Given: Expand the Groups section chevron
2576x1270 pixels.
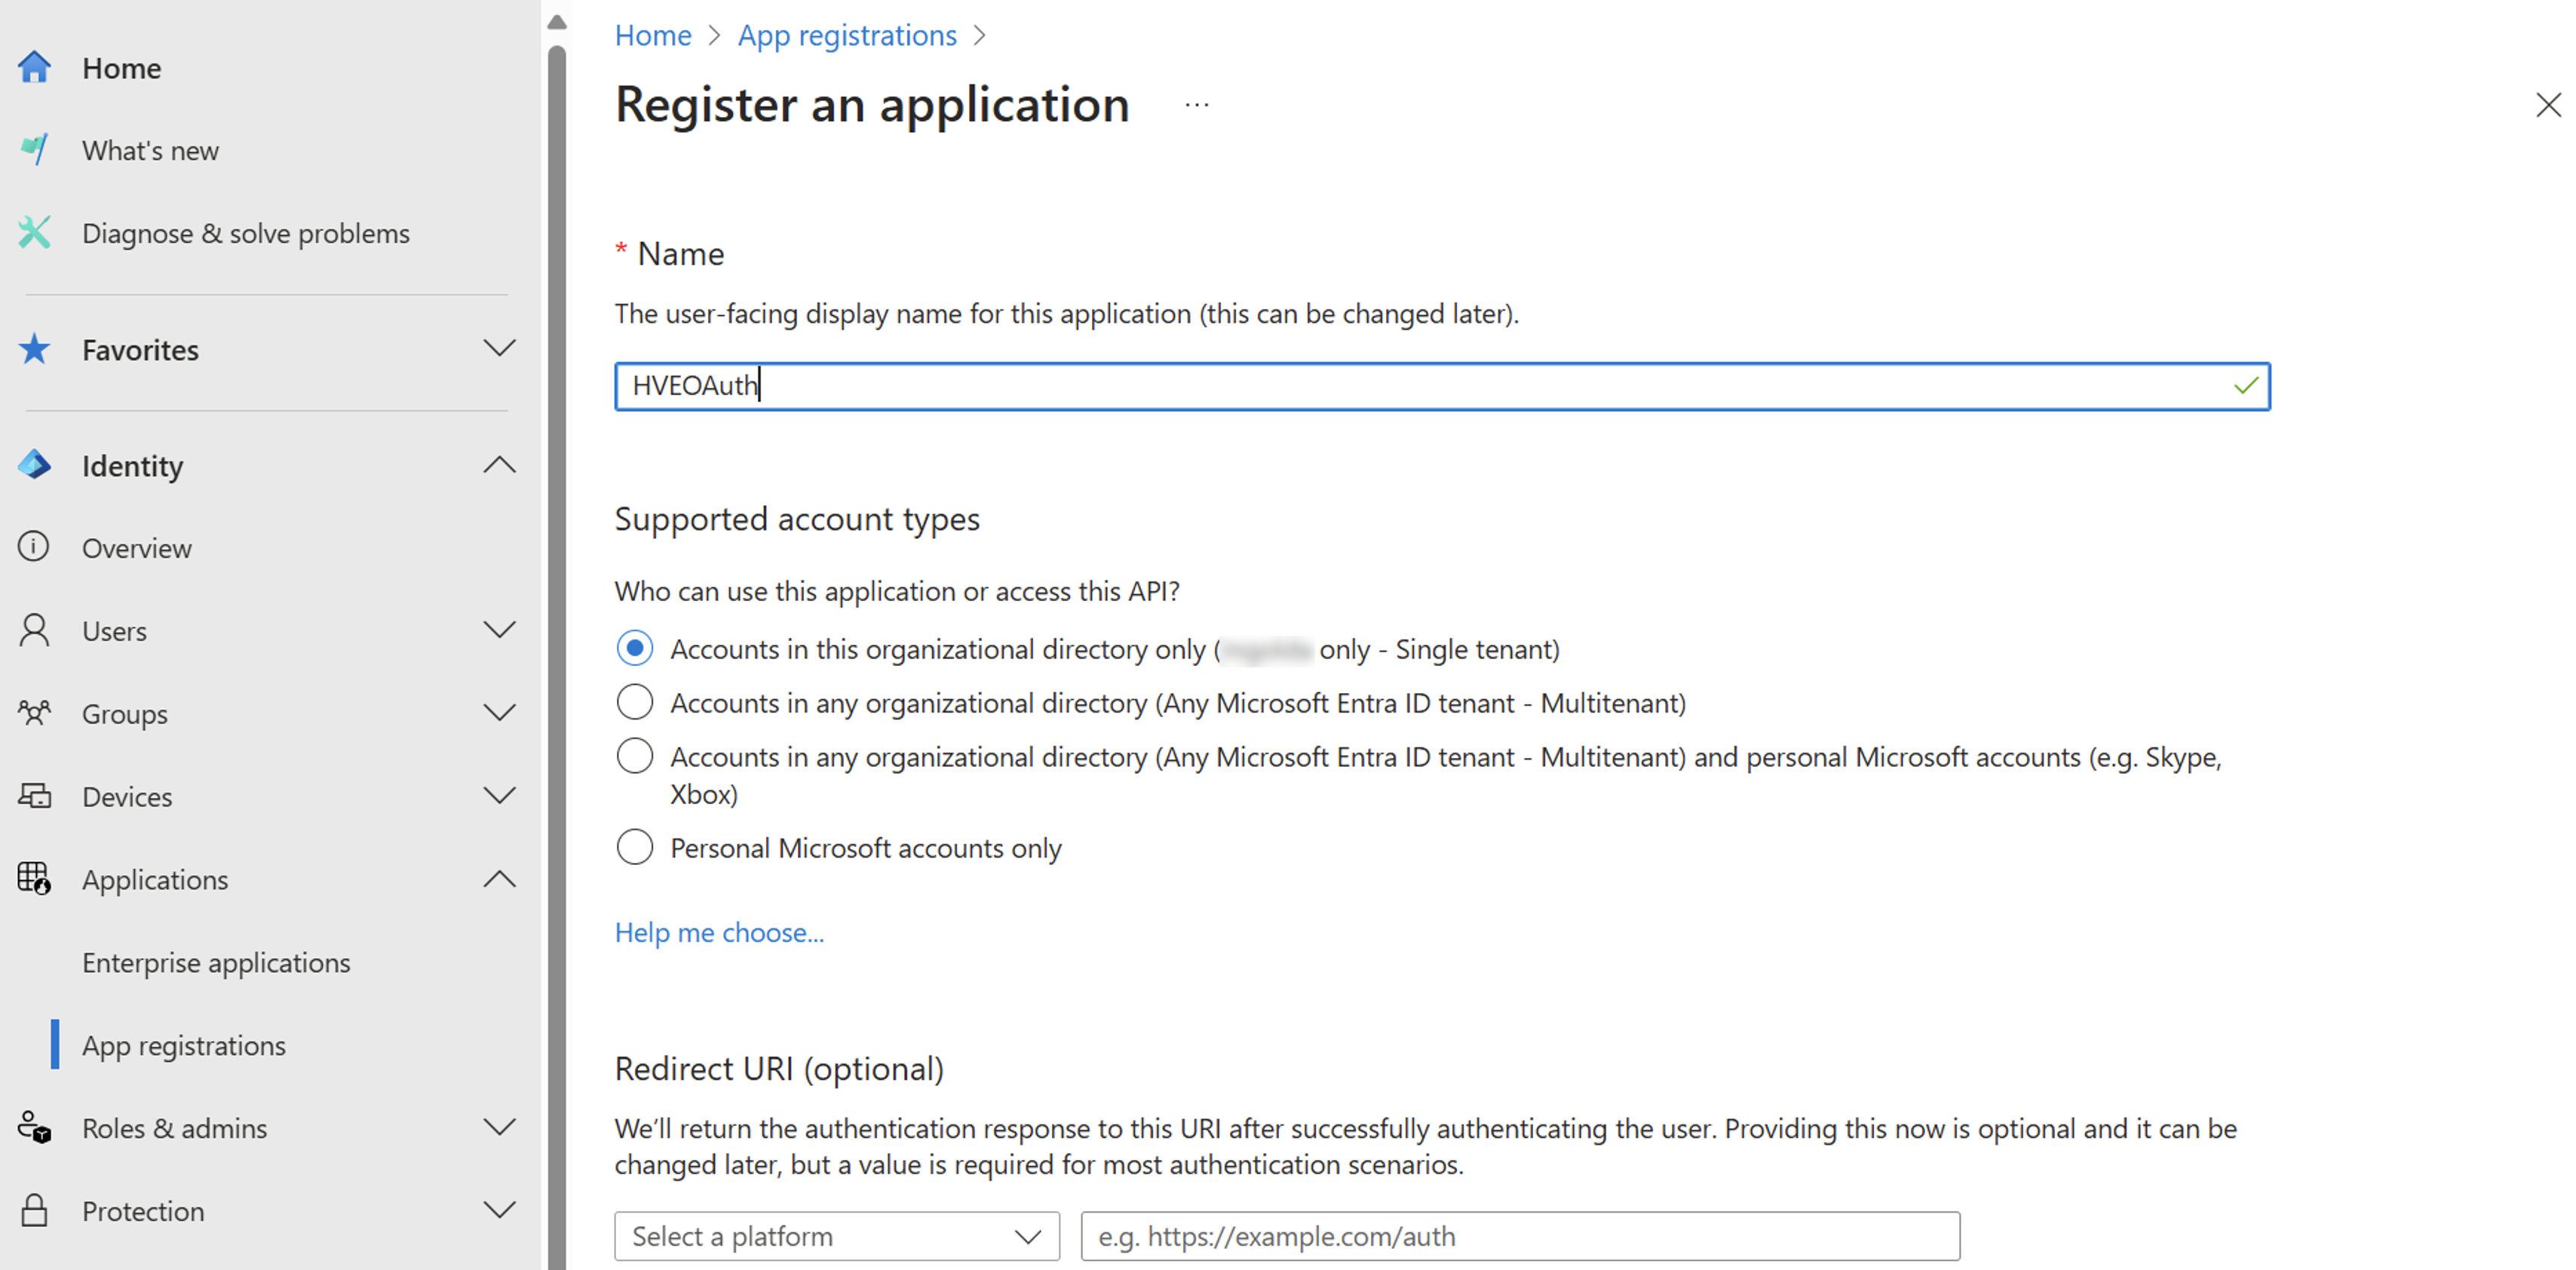Looking at the screenshot, I should click(499, 712).
